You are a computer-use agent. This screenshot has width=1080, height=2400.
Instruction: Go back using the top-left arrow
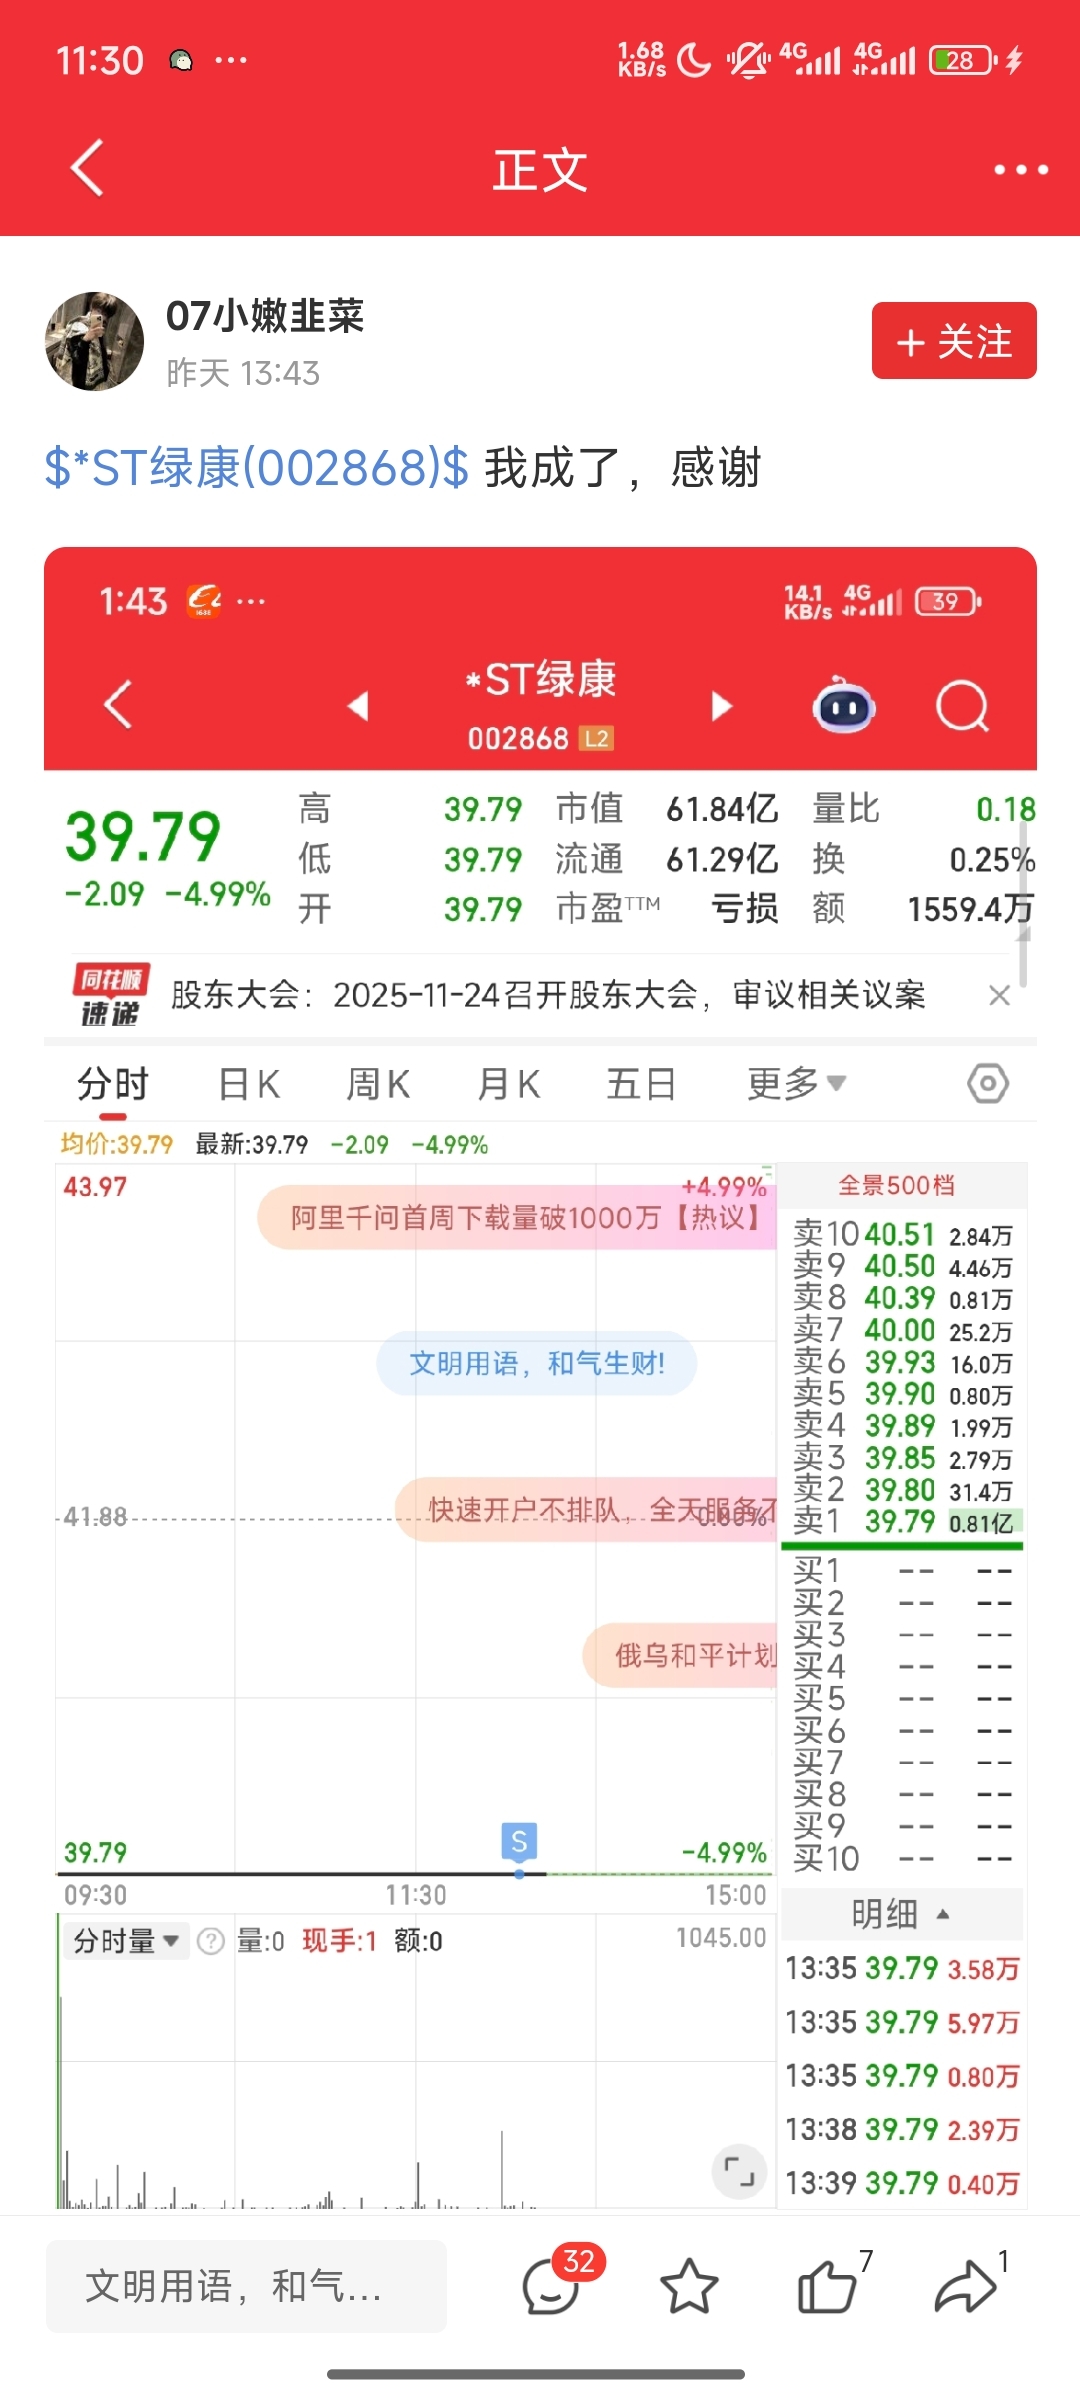pos(88,168)
